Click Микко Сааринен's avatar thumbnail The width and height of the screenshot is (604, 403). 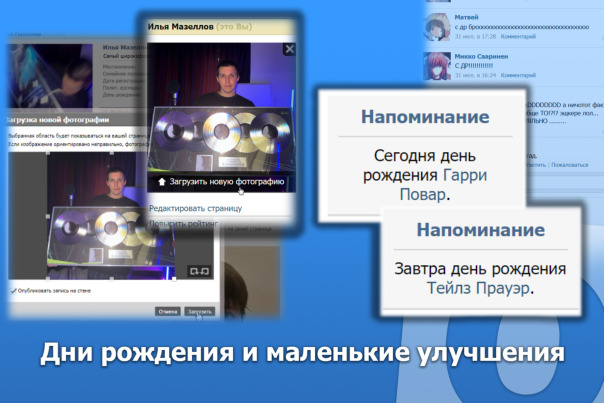[437, 66]
